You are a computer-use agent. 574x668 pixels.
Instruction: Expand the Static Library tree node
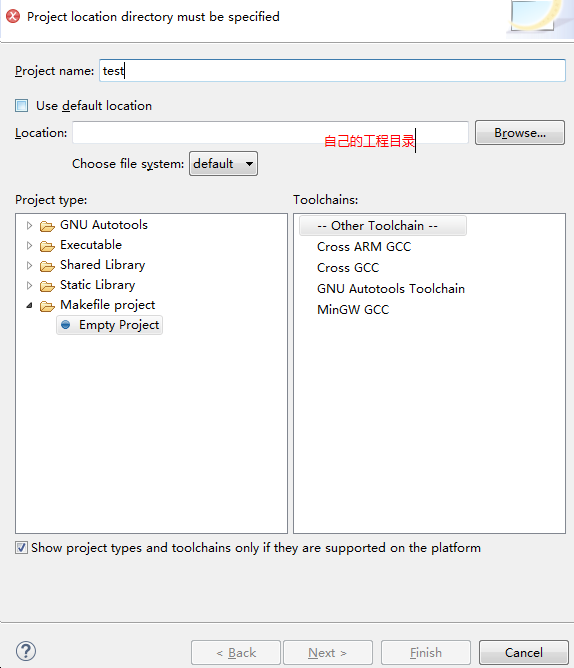point(29,285)
